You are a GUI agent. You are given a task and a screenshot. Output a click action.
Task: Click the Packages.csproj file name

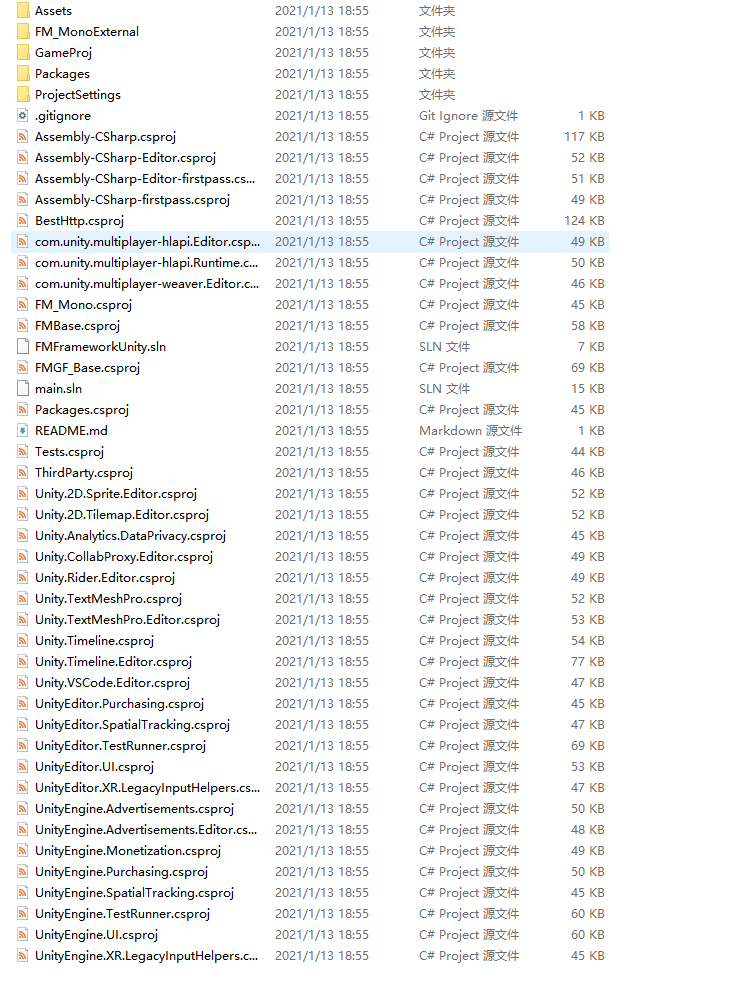click(82, 409)
